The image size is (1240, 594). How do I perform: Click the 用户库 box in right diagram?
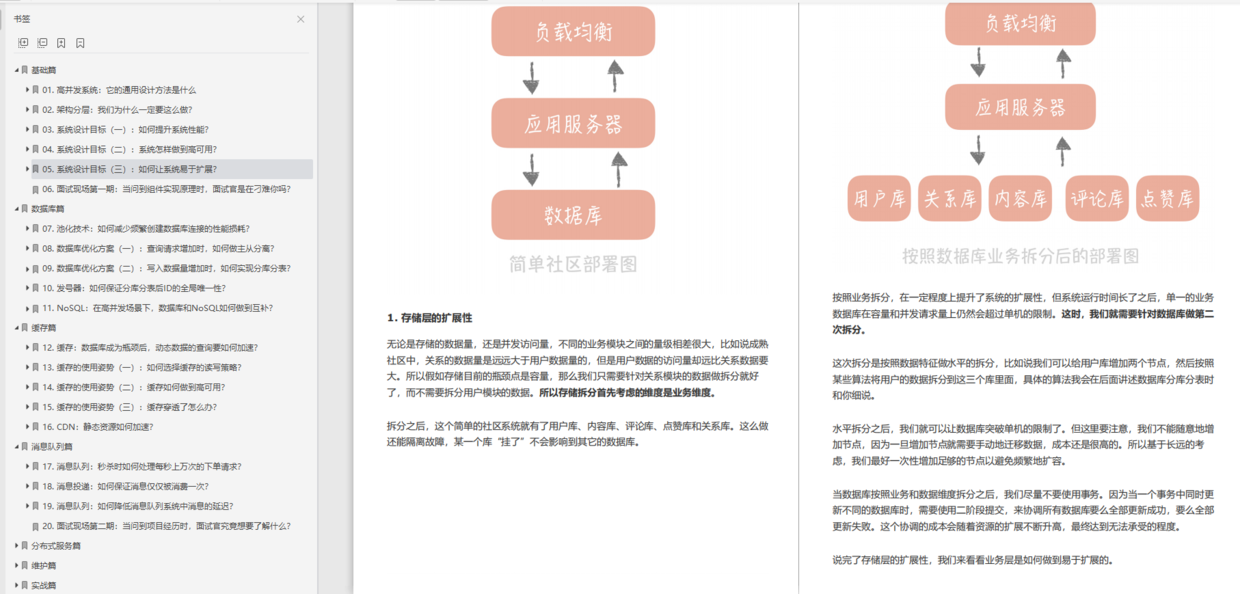pyautogui.click(x=879, y=199)
